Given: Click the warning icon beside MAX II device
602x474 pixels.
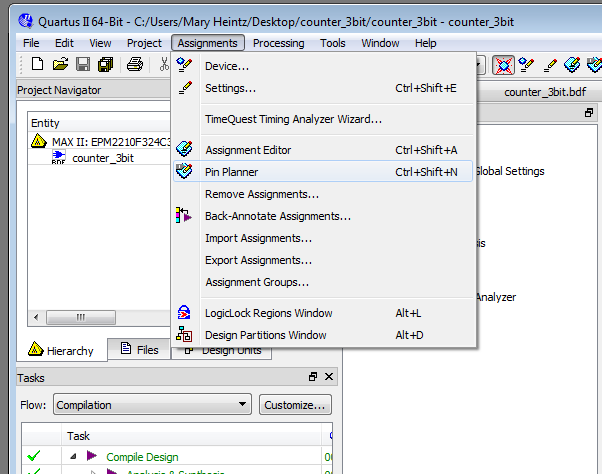Looking at the screenshot, I should (38, 141).
